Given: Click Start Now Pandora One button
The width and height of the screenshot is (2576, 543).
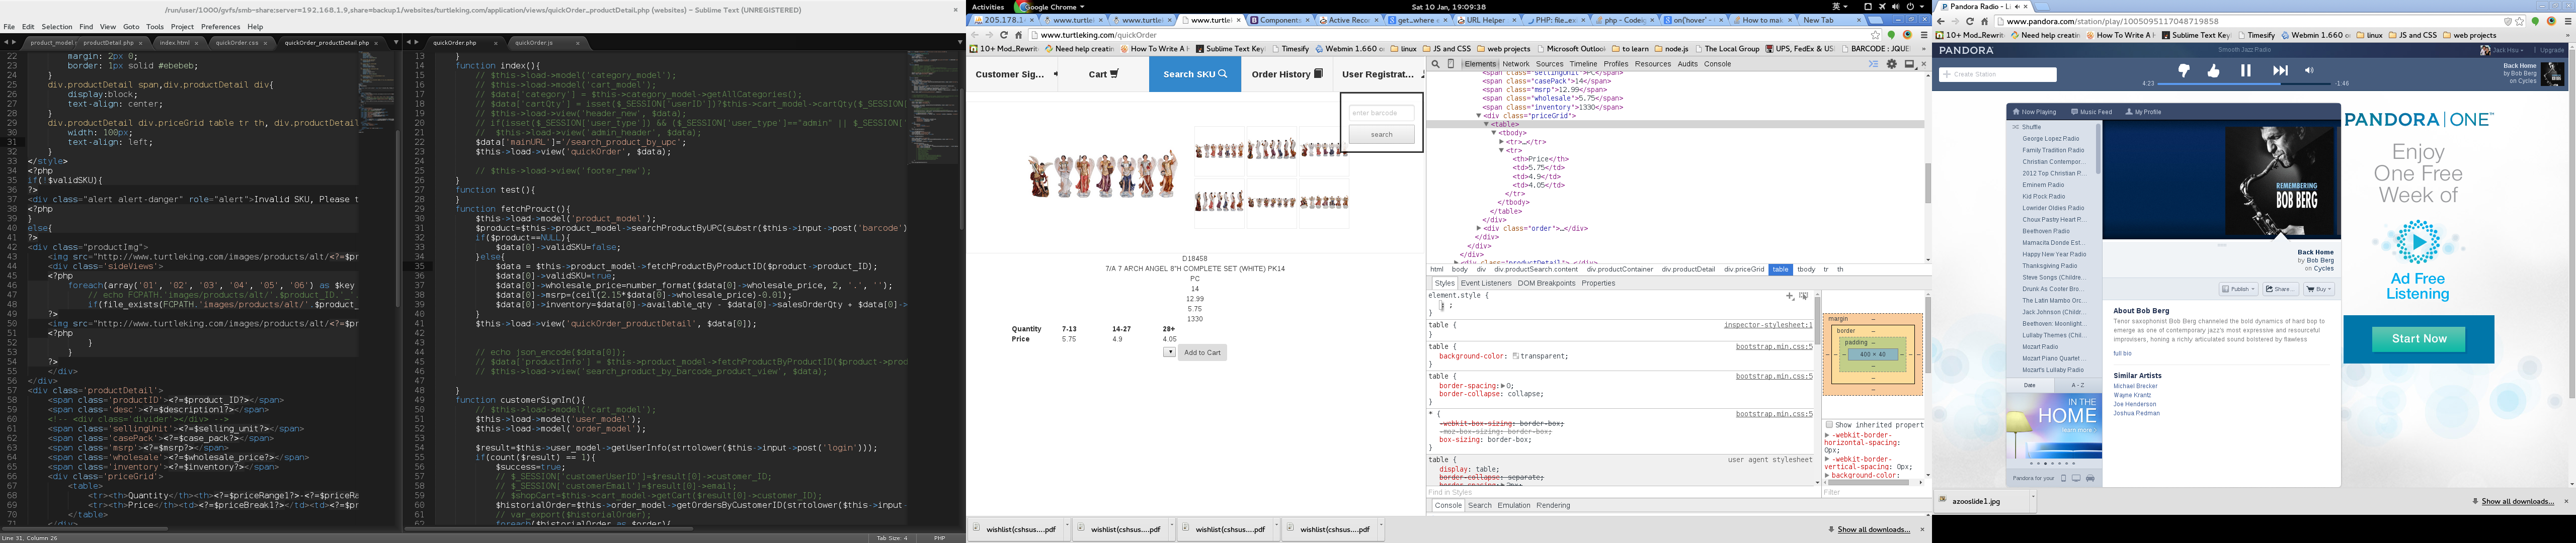Looking at the screenshot, I should (2418, 339).
